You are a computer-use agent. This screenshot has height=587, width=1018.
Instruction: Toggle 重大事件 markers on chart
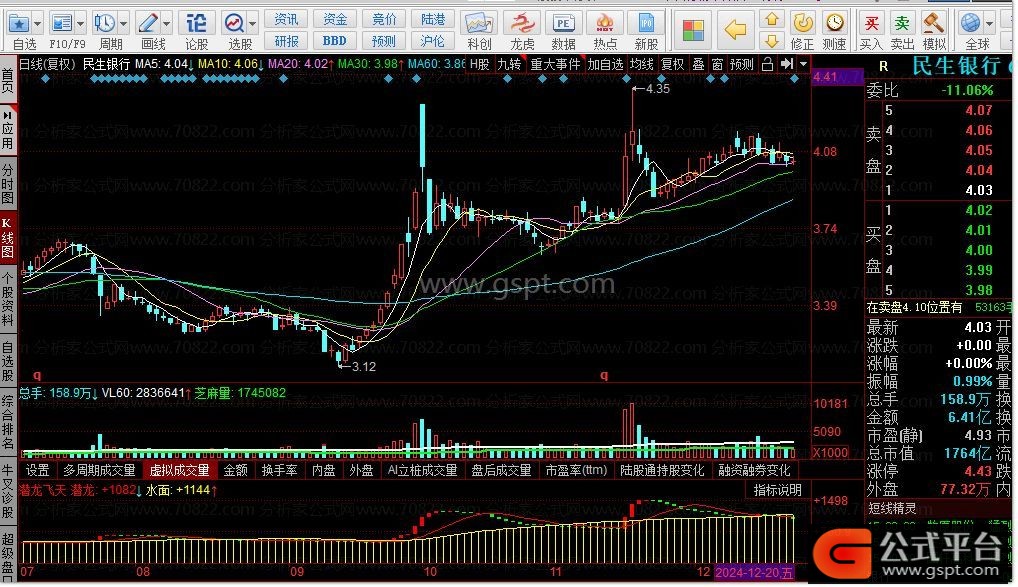pyautogui.click(x=555, y=64)
